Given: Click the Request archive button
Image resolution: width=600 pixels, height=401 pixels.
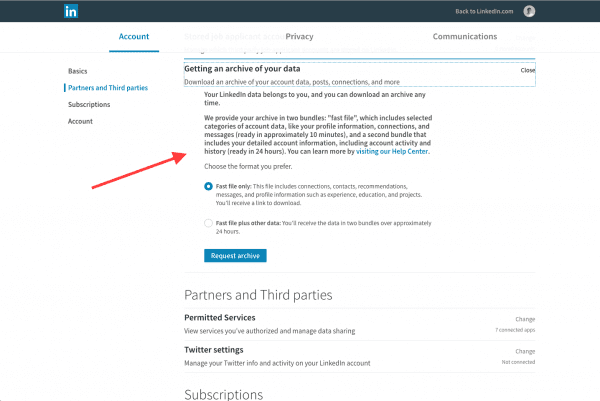Looking at the screenshot, I should [235, 256].
